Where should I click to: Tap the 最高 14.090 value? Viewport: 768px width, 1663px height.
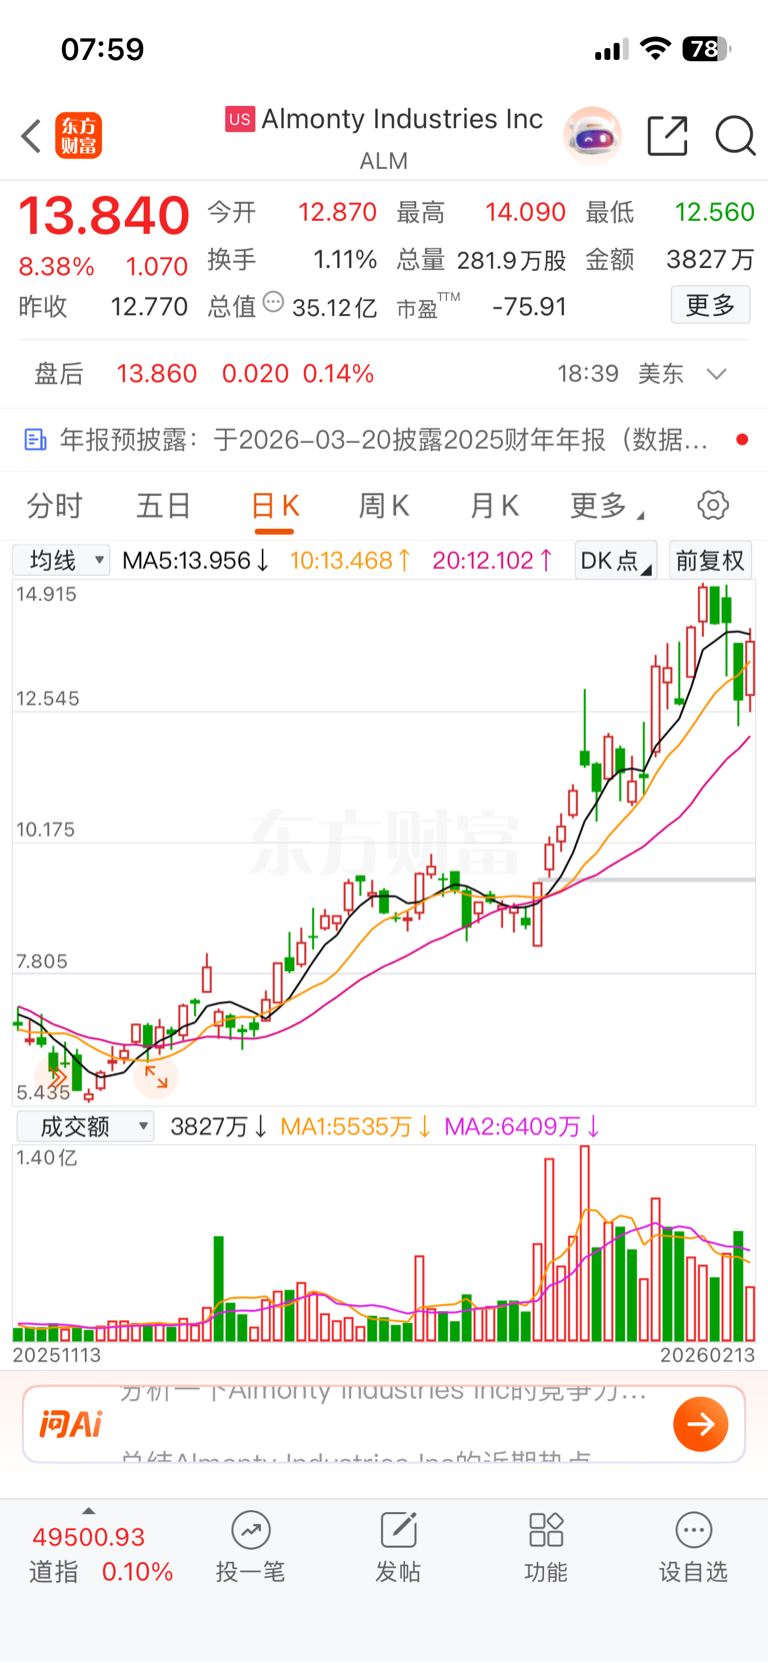click(x=526, y=212)
